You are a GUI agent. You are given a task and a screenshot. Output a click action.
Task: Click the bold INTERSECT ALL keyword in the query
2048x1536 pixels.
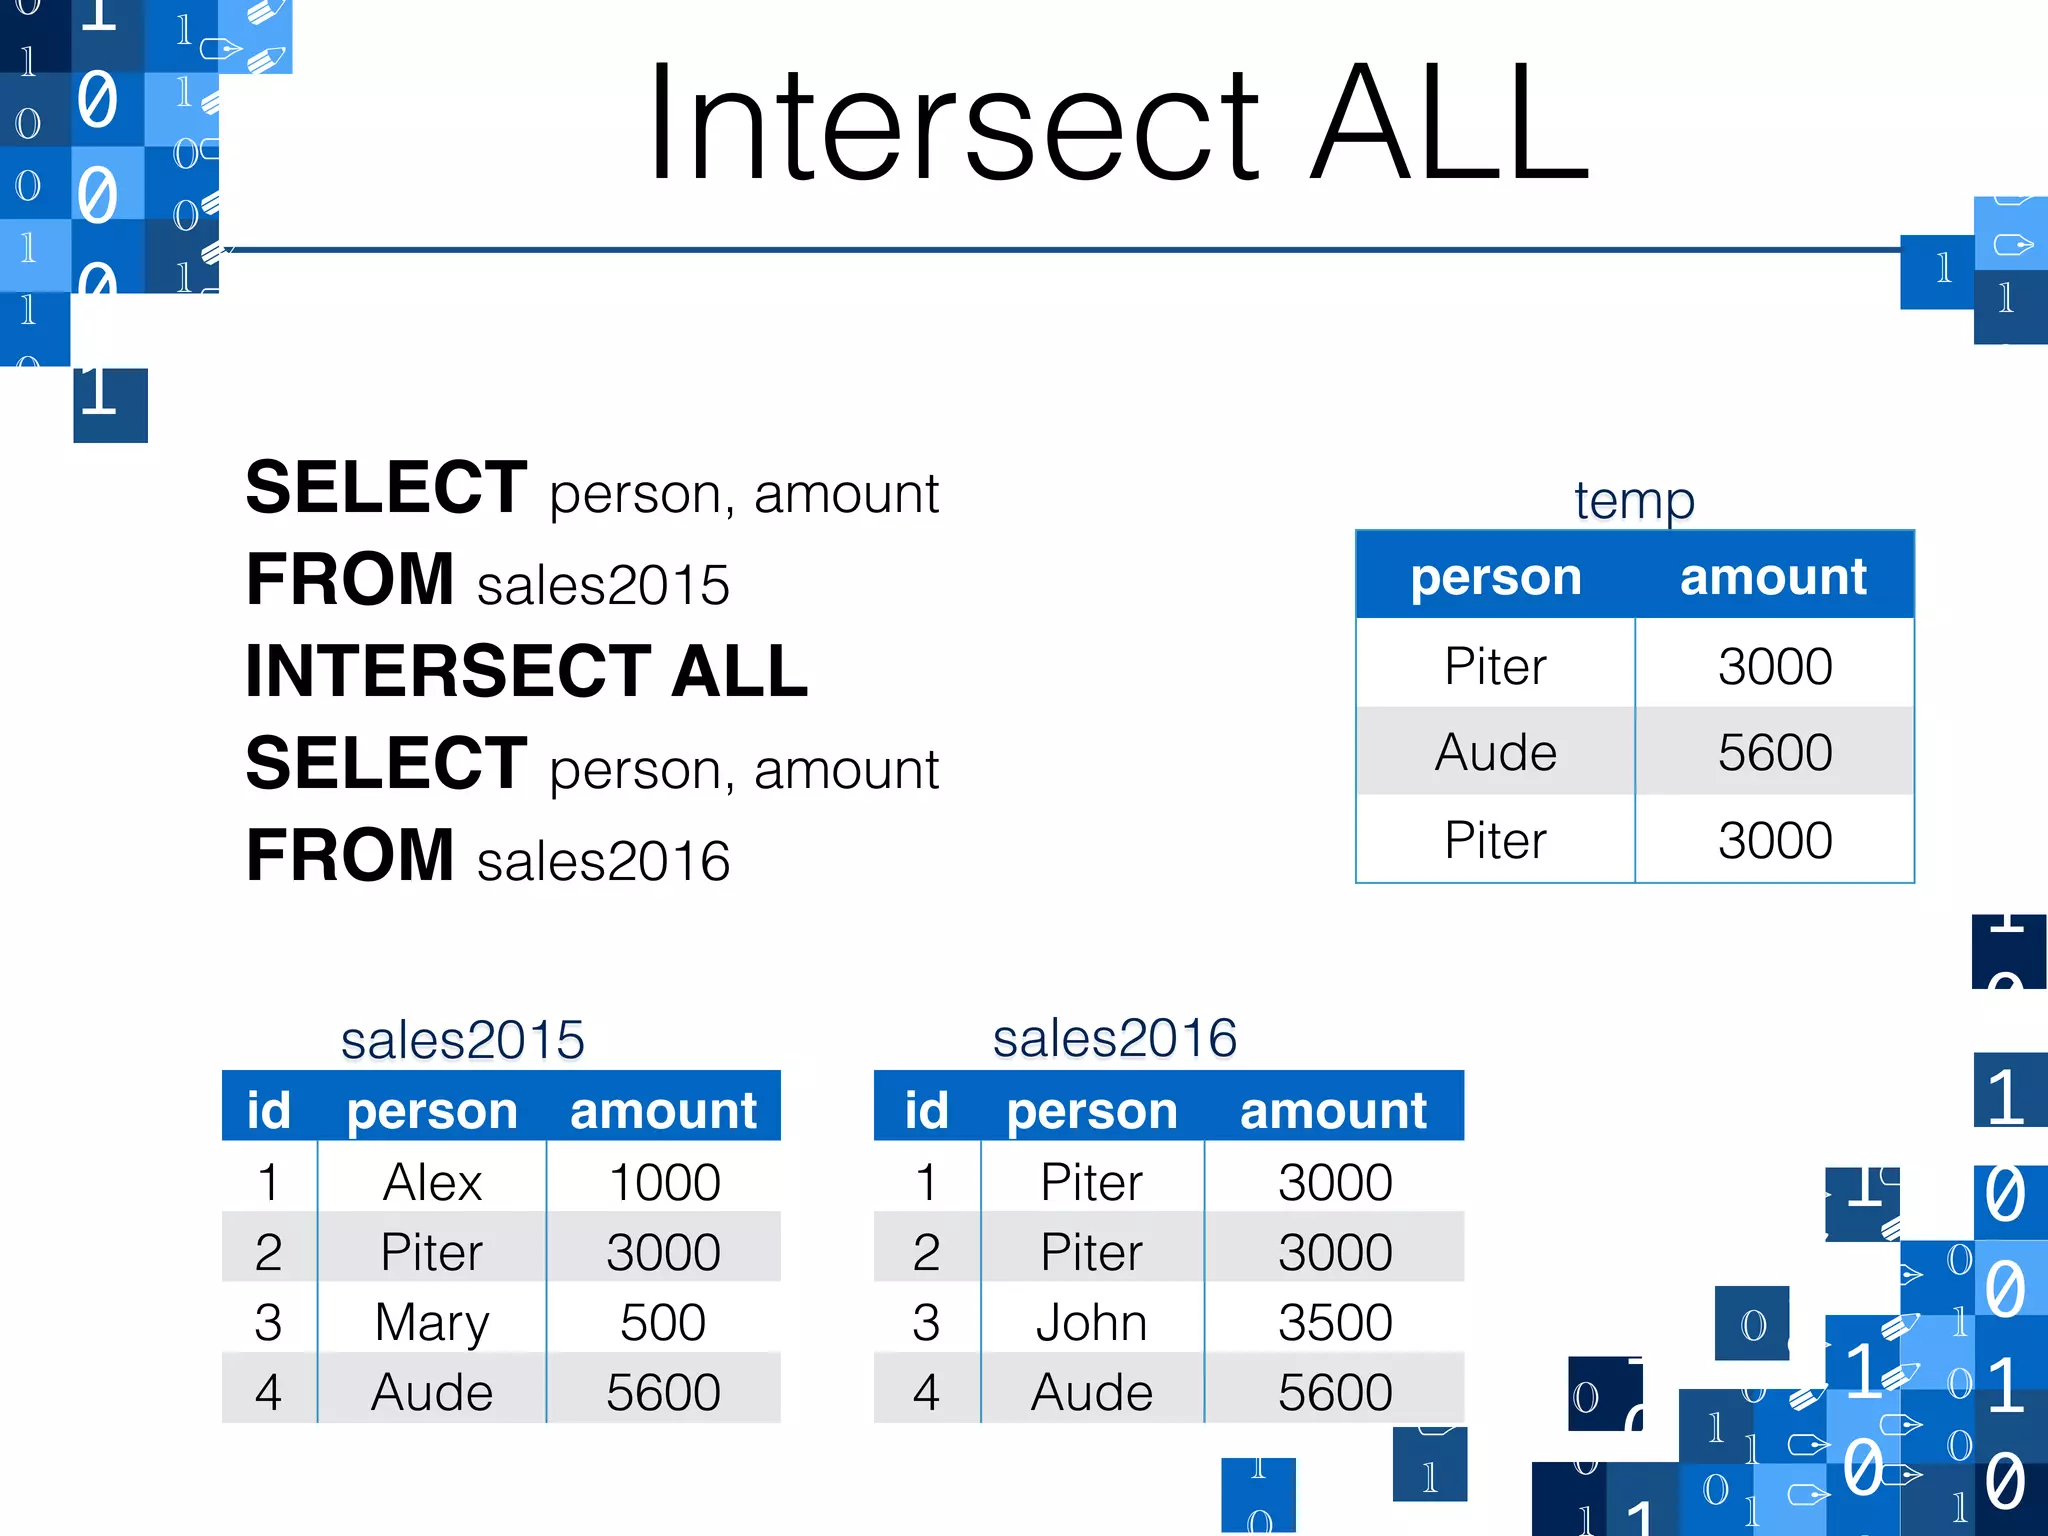pyautogui.click(x=527, y=672)
